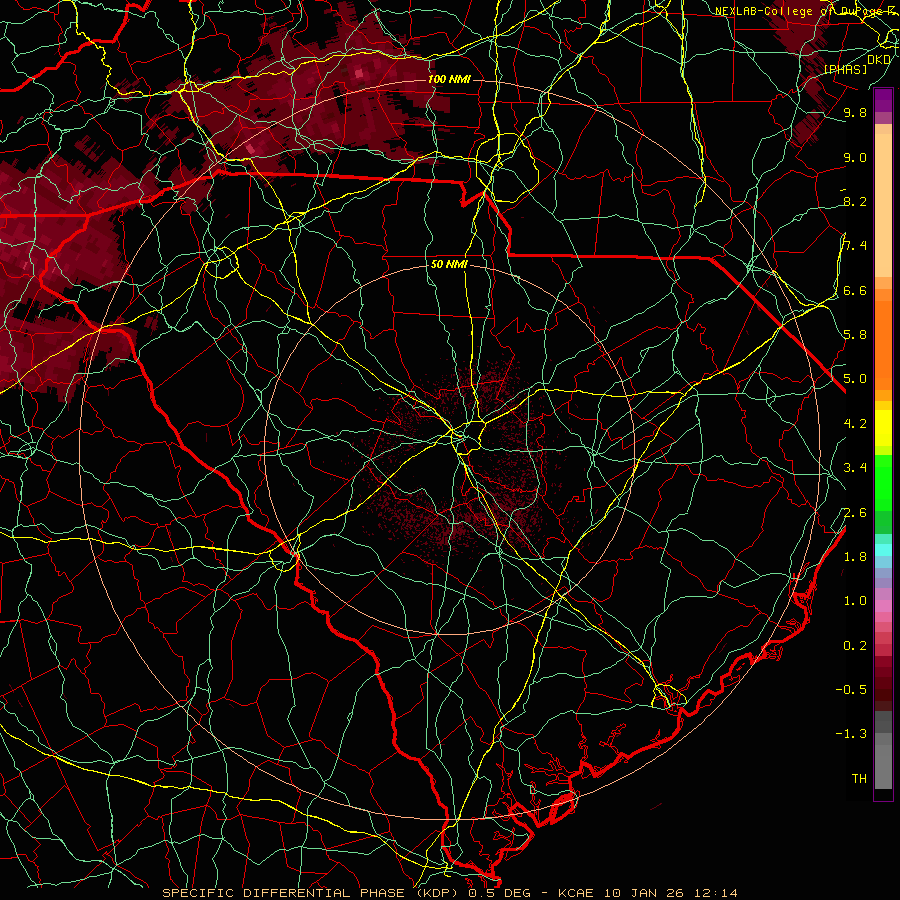
Task: Click the 3.4 legend value
Action: click(x=855, y=468)
